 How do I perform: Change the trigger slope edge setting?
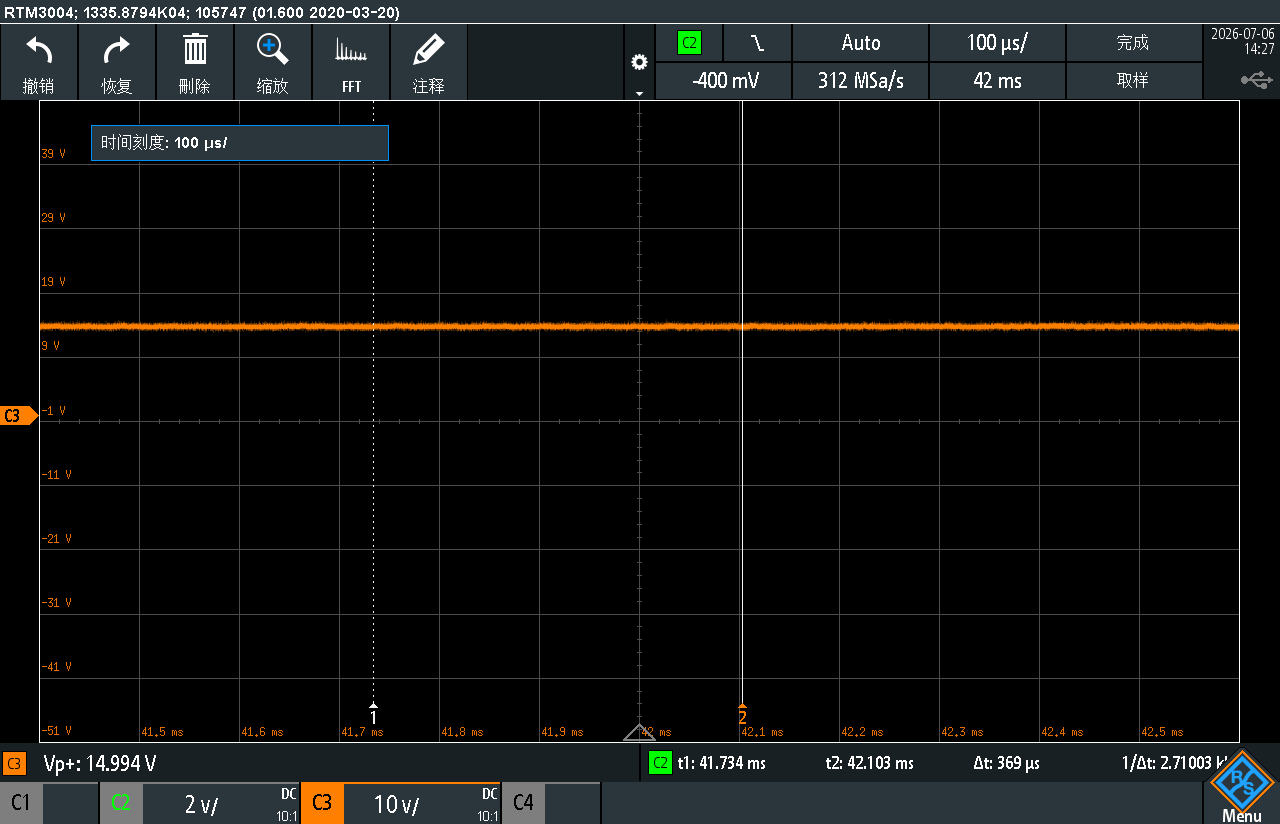[x=757, y=43]
